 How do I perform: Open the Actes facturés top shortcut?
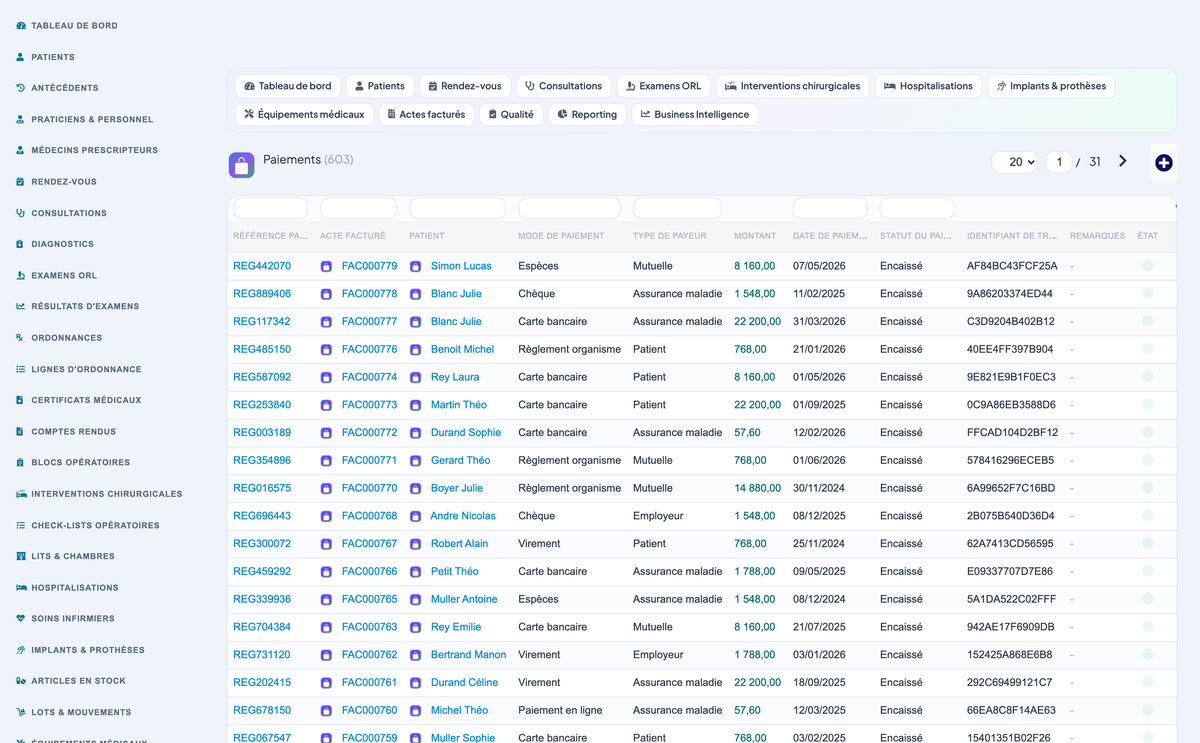point(427,115)
